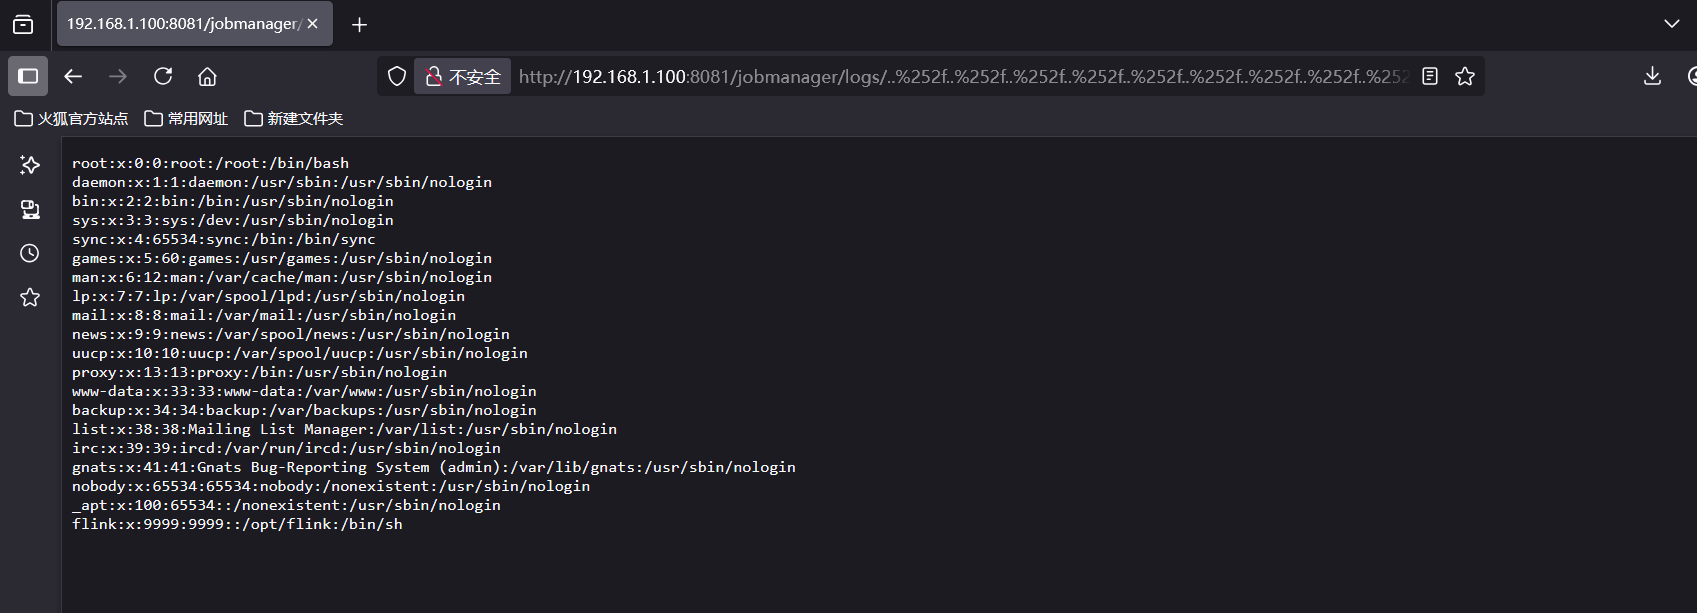
Task: Open the 新建文件夹 bookmarks folder
Action: coord(293,118)
